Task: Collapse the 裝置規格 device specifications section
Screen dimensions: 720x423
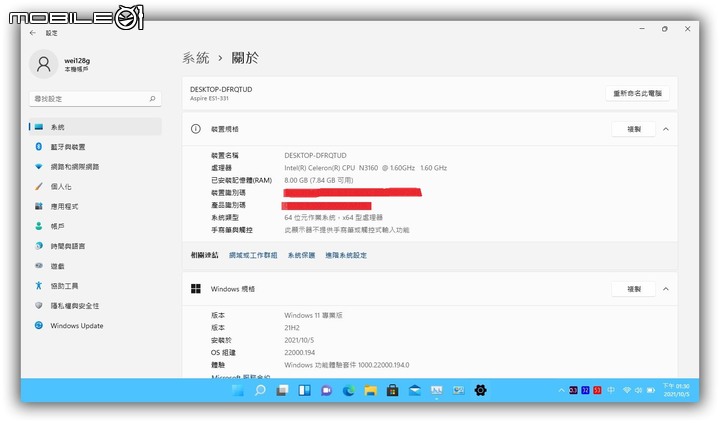Action: (666, 129)
